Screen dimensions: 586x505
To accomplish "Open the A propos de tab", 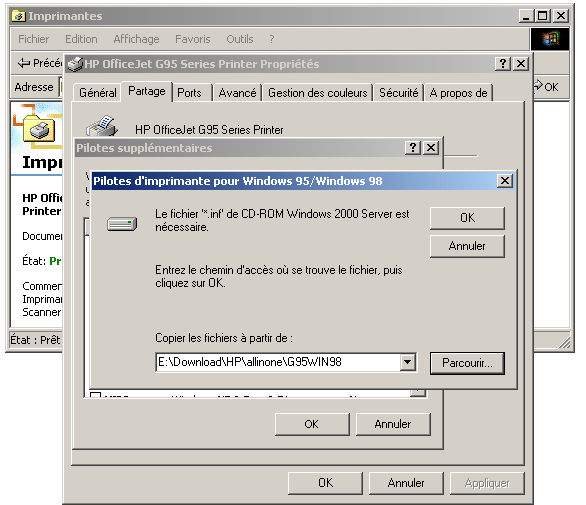I will [x=459, y=93].
